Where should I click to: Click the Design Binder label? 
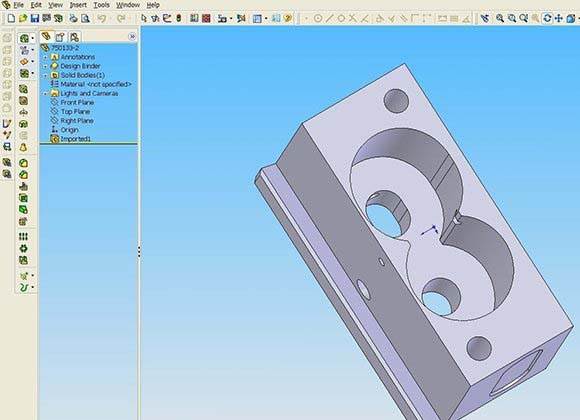[x=80, y=66]
